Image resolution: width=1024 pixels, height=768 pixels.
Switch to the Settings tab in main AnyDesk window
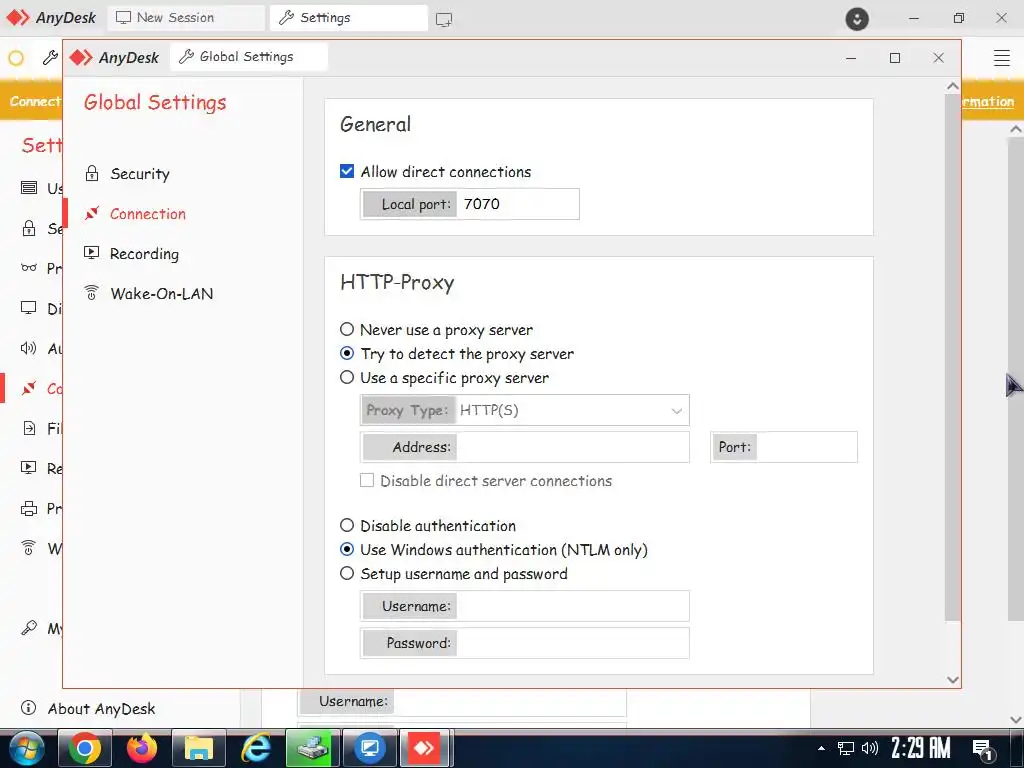[x=349, y=18]
